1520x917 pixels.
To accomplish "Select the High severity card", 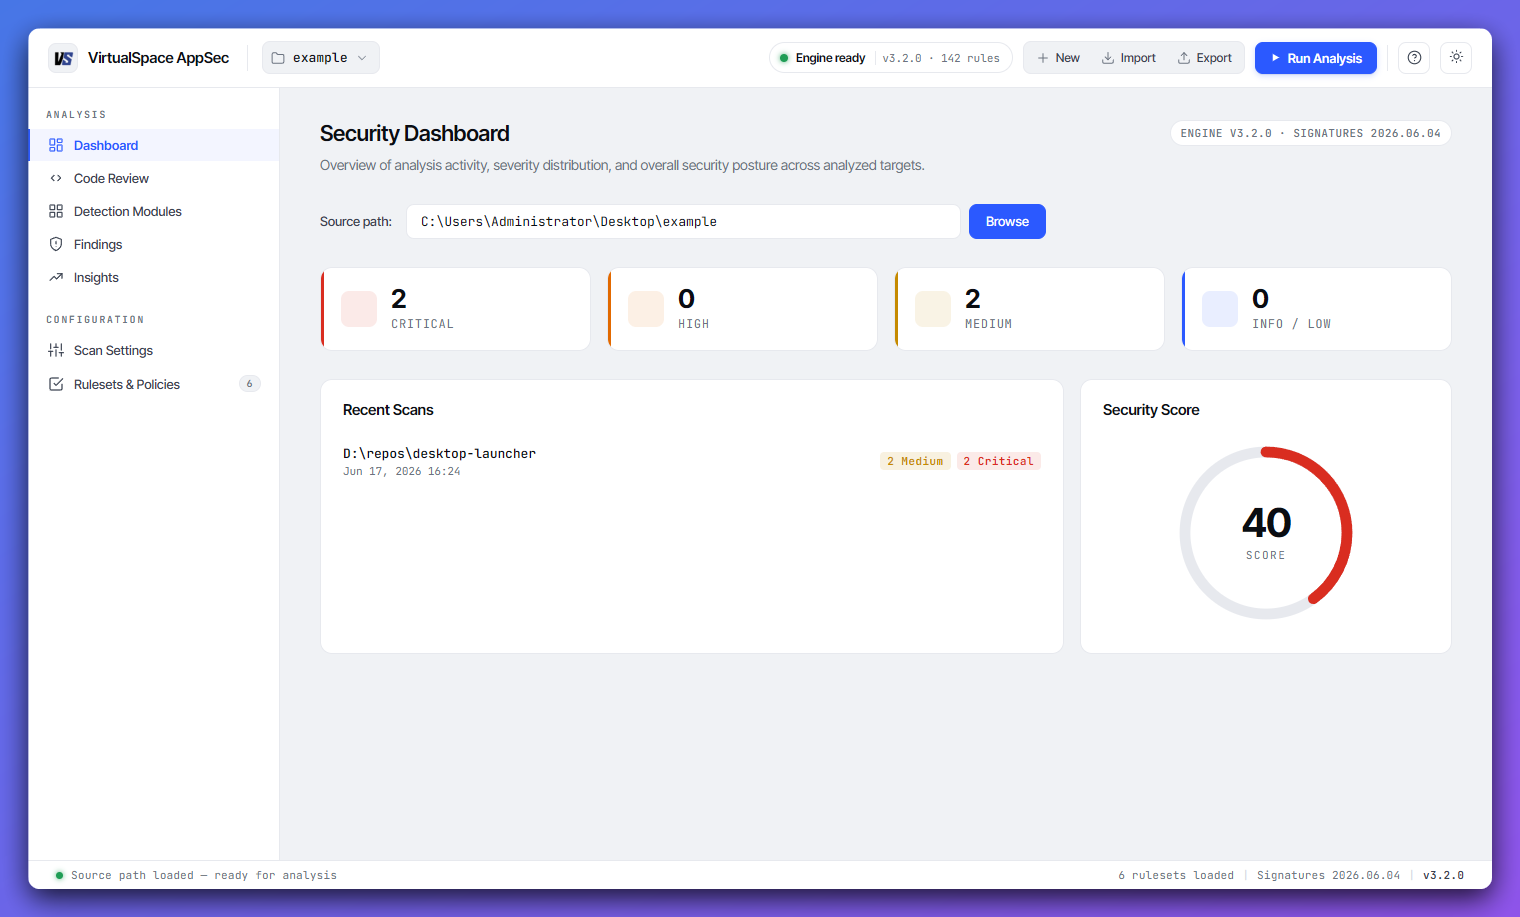I will 743,309.
